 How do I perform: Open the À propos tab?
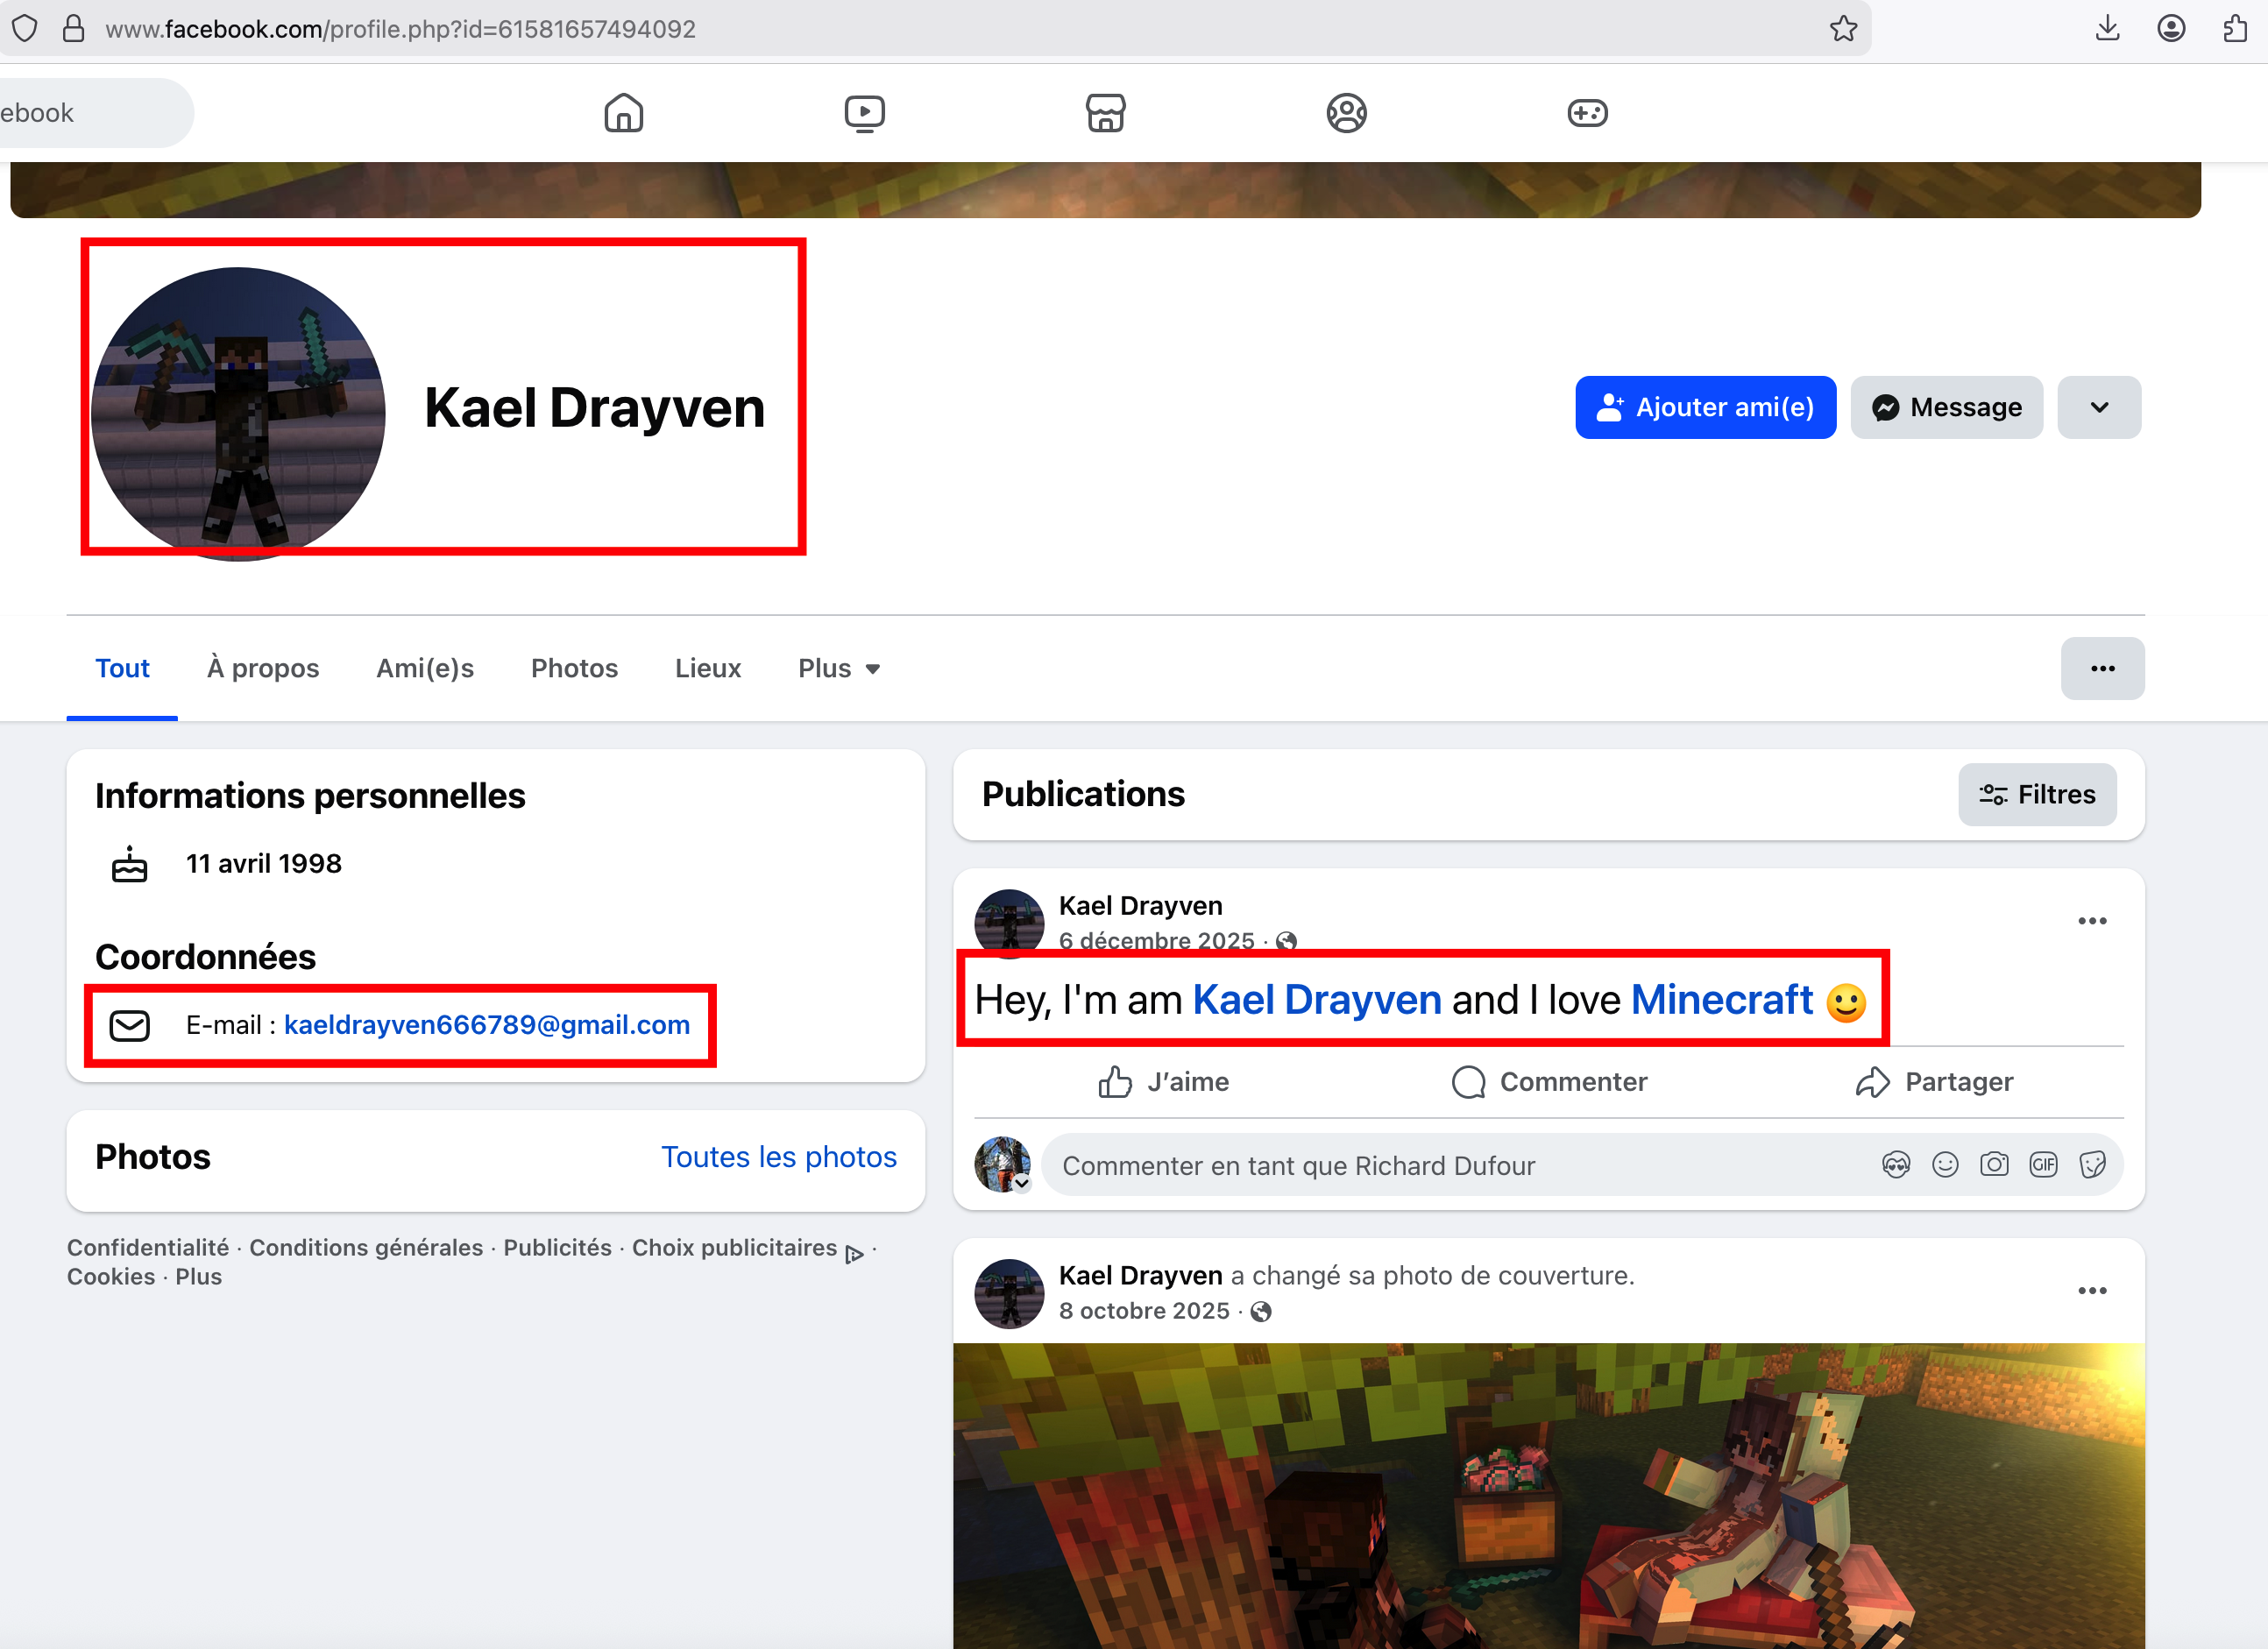click(263, 668)
